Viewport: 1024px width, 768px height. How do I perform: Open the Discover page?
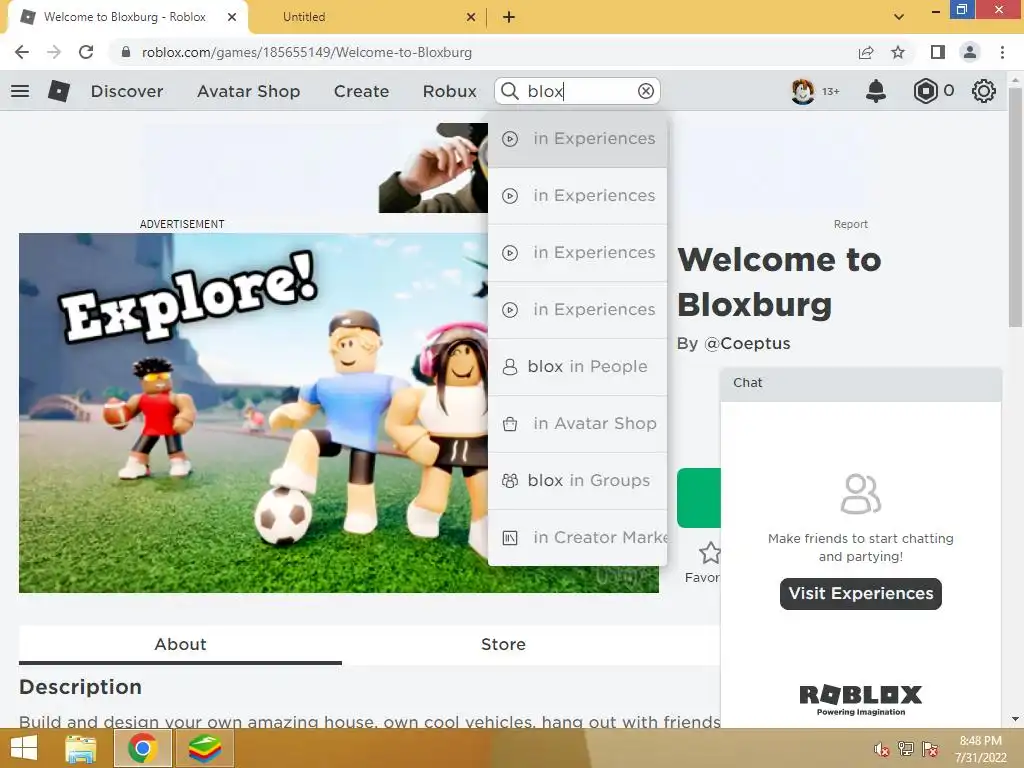tap(127, 91)
